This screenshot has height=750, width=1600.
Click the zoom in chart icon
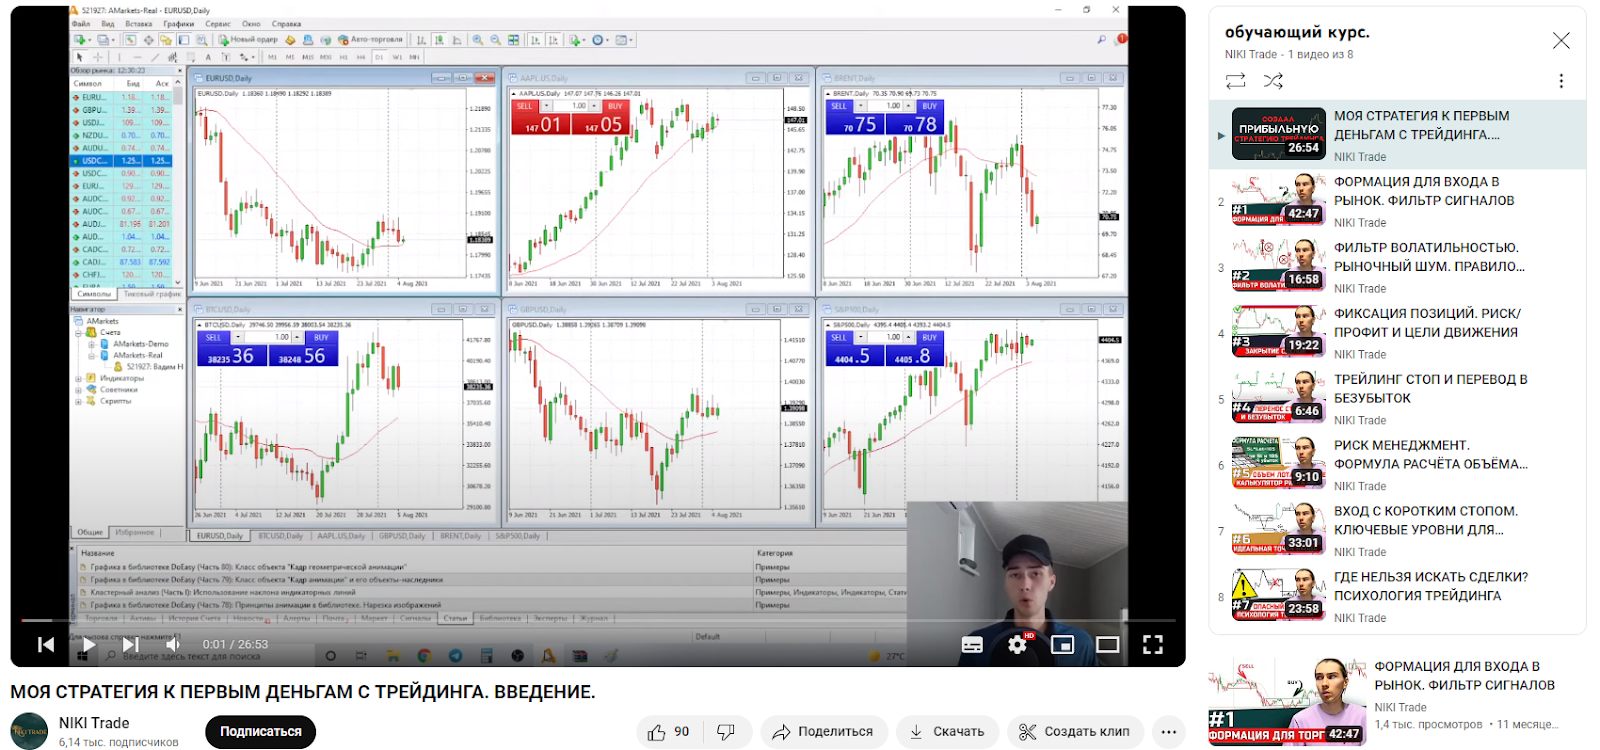coord(478,40)
